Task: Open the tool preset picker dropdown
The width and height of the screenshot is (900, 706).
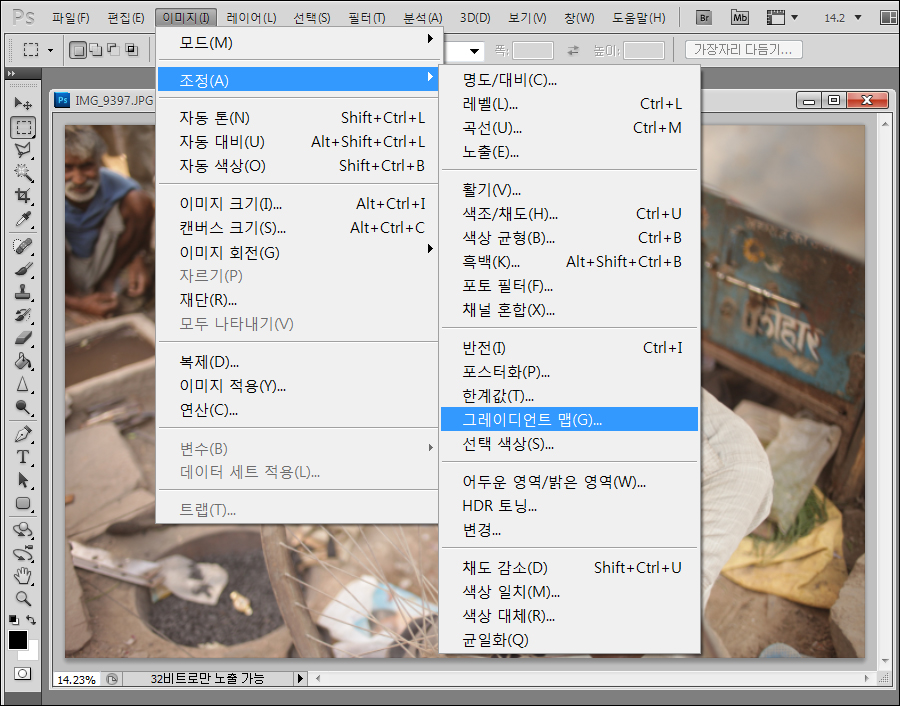Action: click(51, 51)
